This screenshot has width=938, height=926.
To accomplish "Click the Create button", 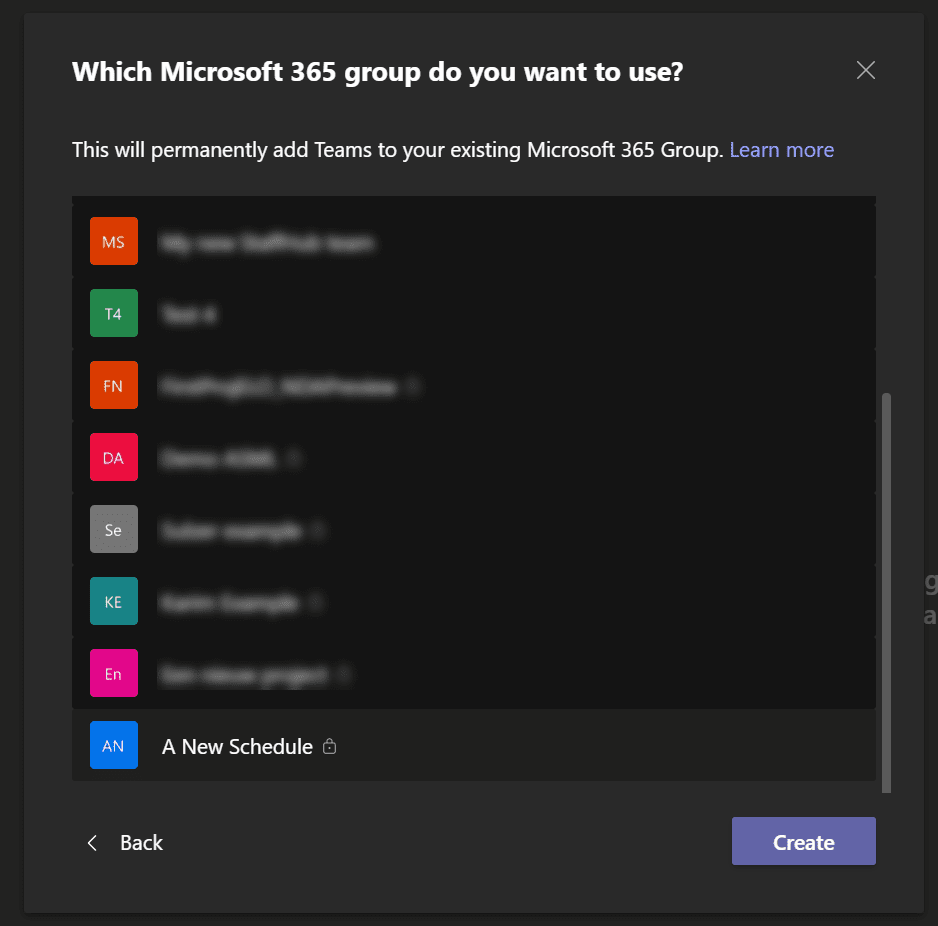I will (x=803, y=841).
